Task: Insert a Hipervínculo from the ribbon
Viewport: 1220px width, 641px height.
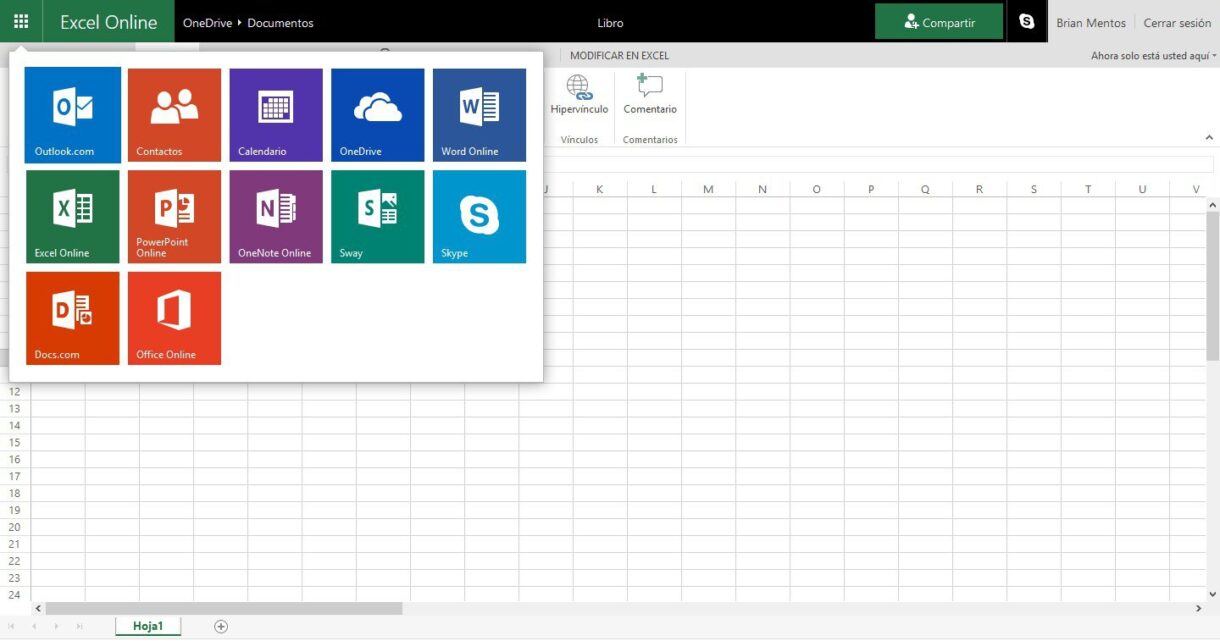Action: 579,96
